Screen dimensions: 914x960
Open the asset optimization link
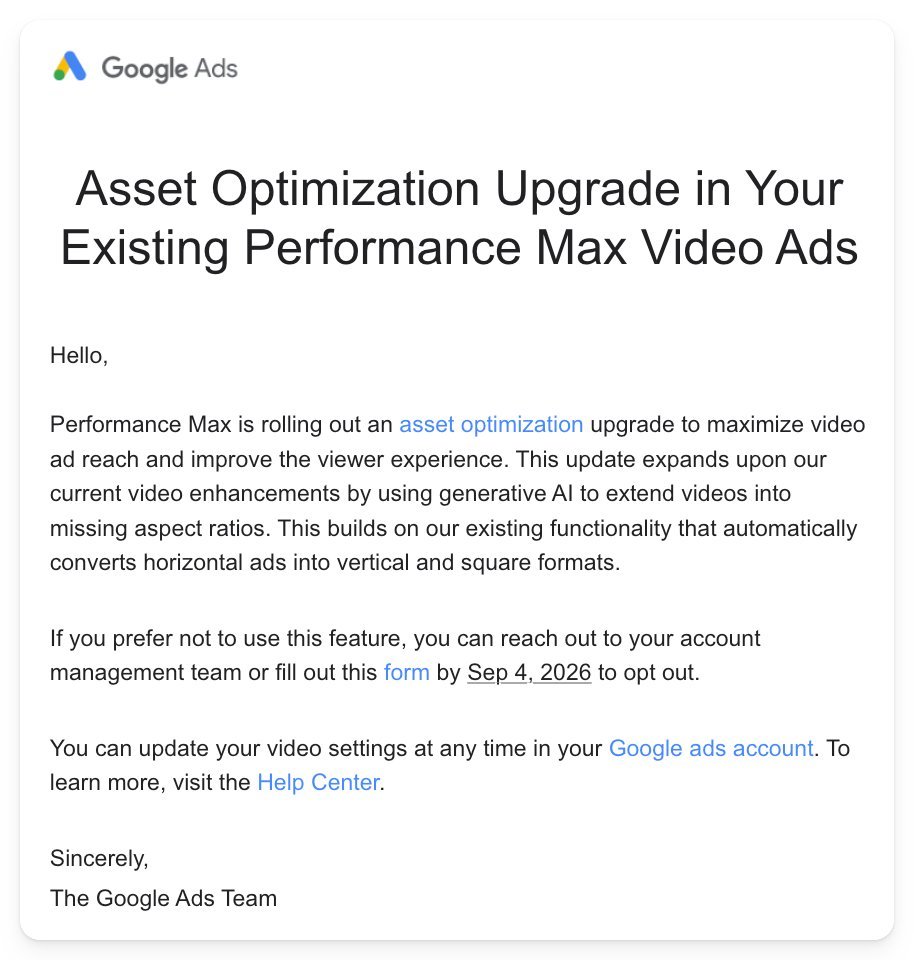[491, 424]
